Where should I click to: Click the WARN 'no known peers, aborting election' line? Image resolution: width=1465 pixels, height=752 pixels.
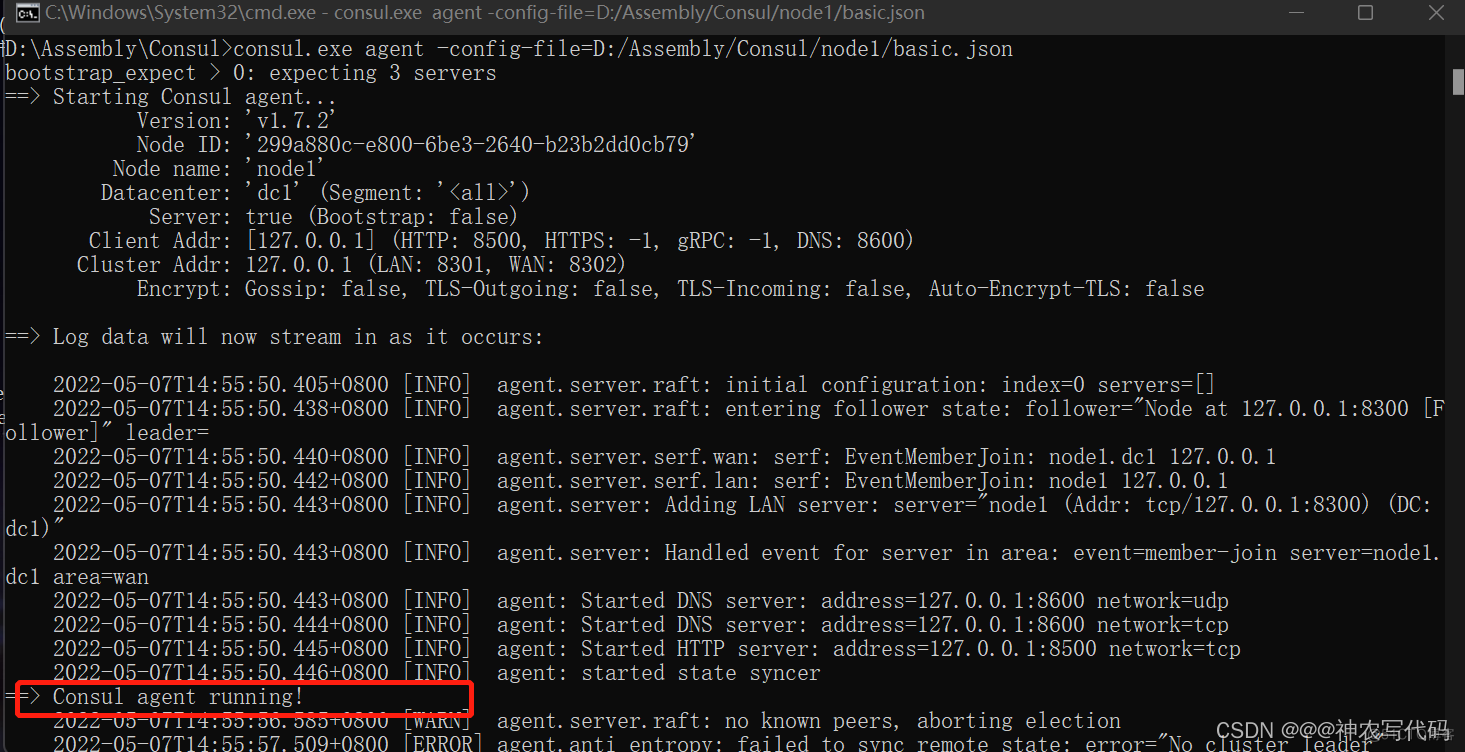(x=586, y=721)
